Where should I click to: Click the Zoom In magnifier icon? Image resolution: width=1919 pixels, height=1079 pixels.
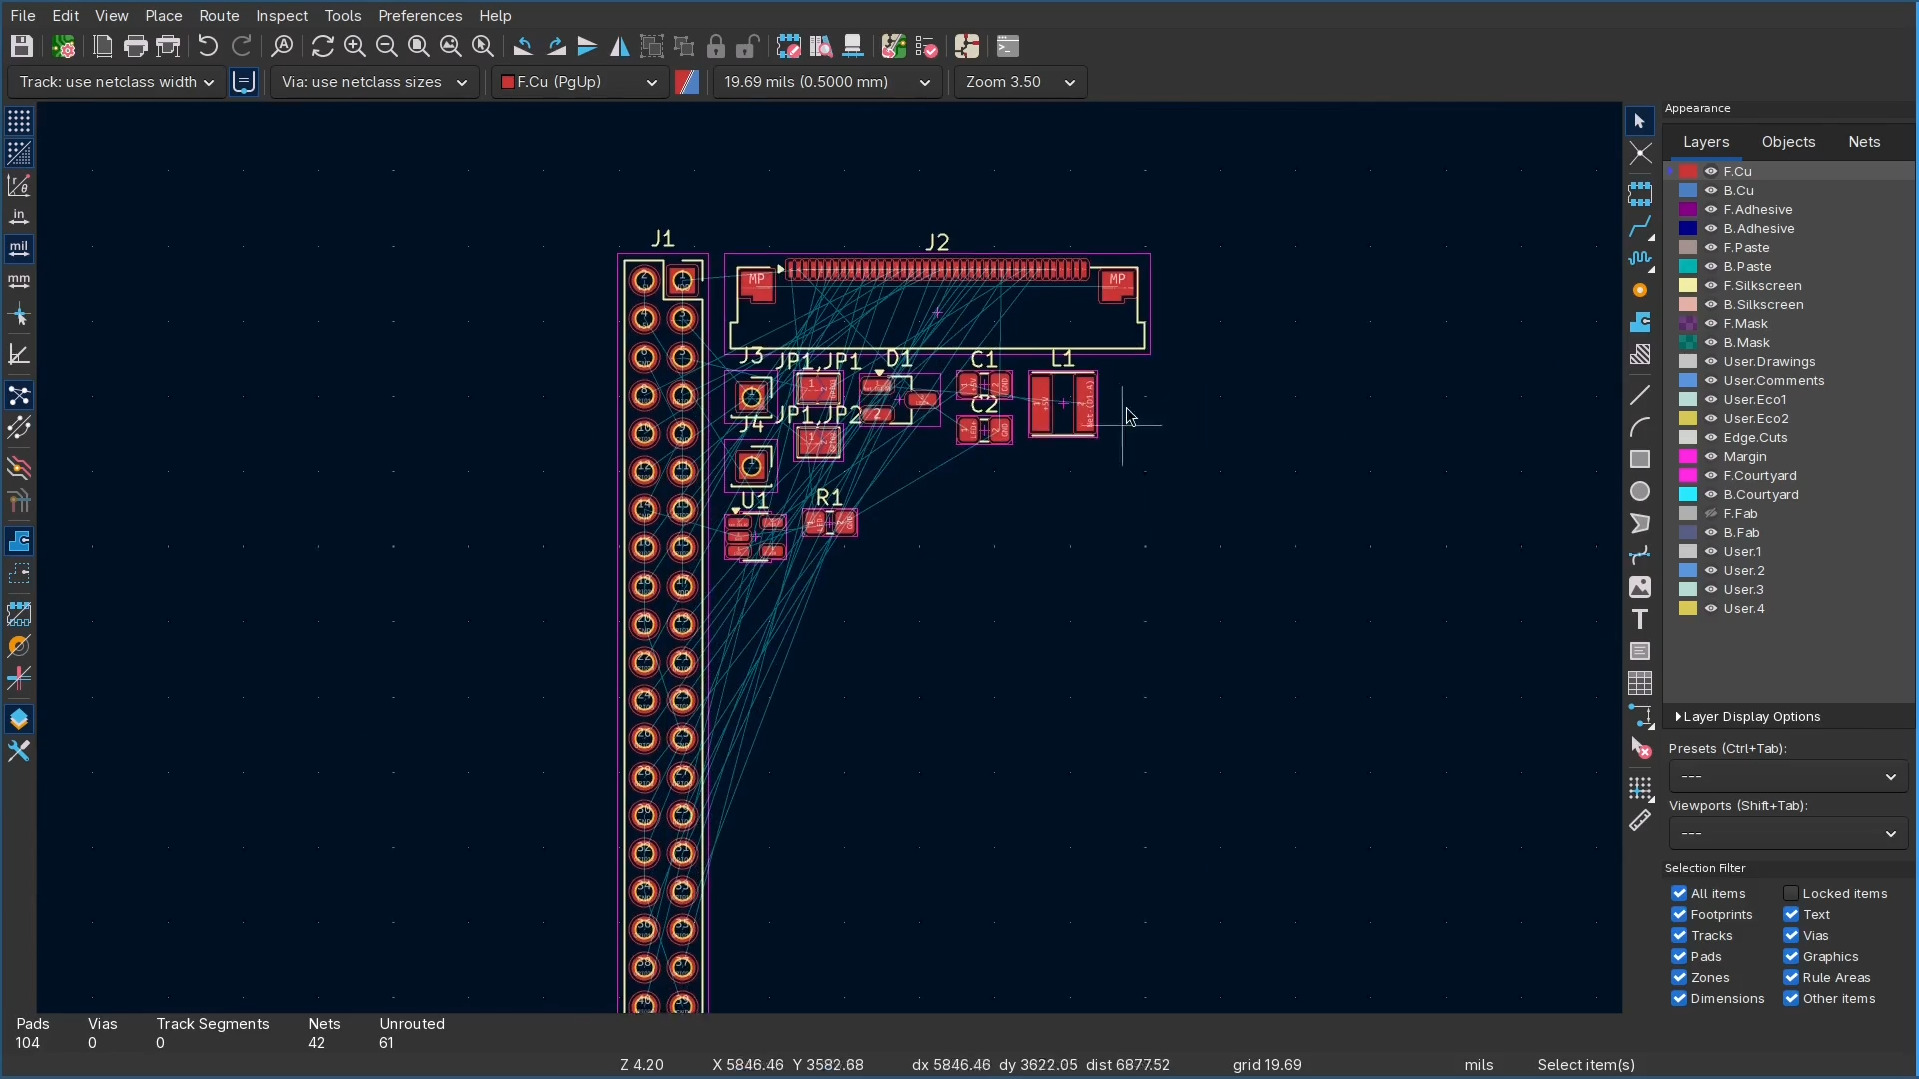click(354, 47)
